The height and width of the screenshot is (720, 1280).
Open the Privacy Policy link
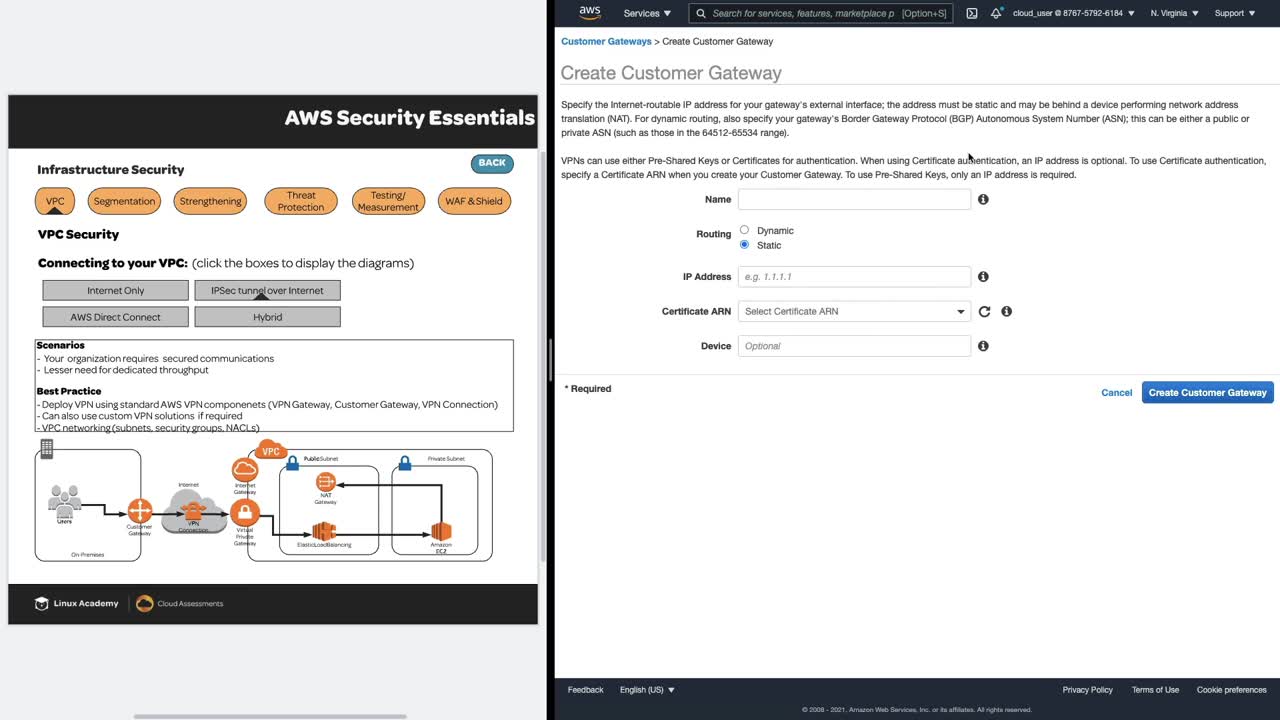pyautogui.click(x=1087, y=690)
